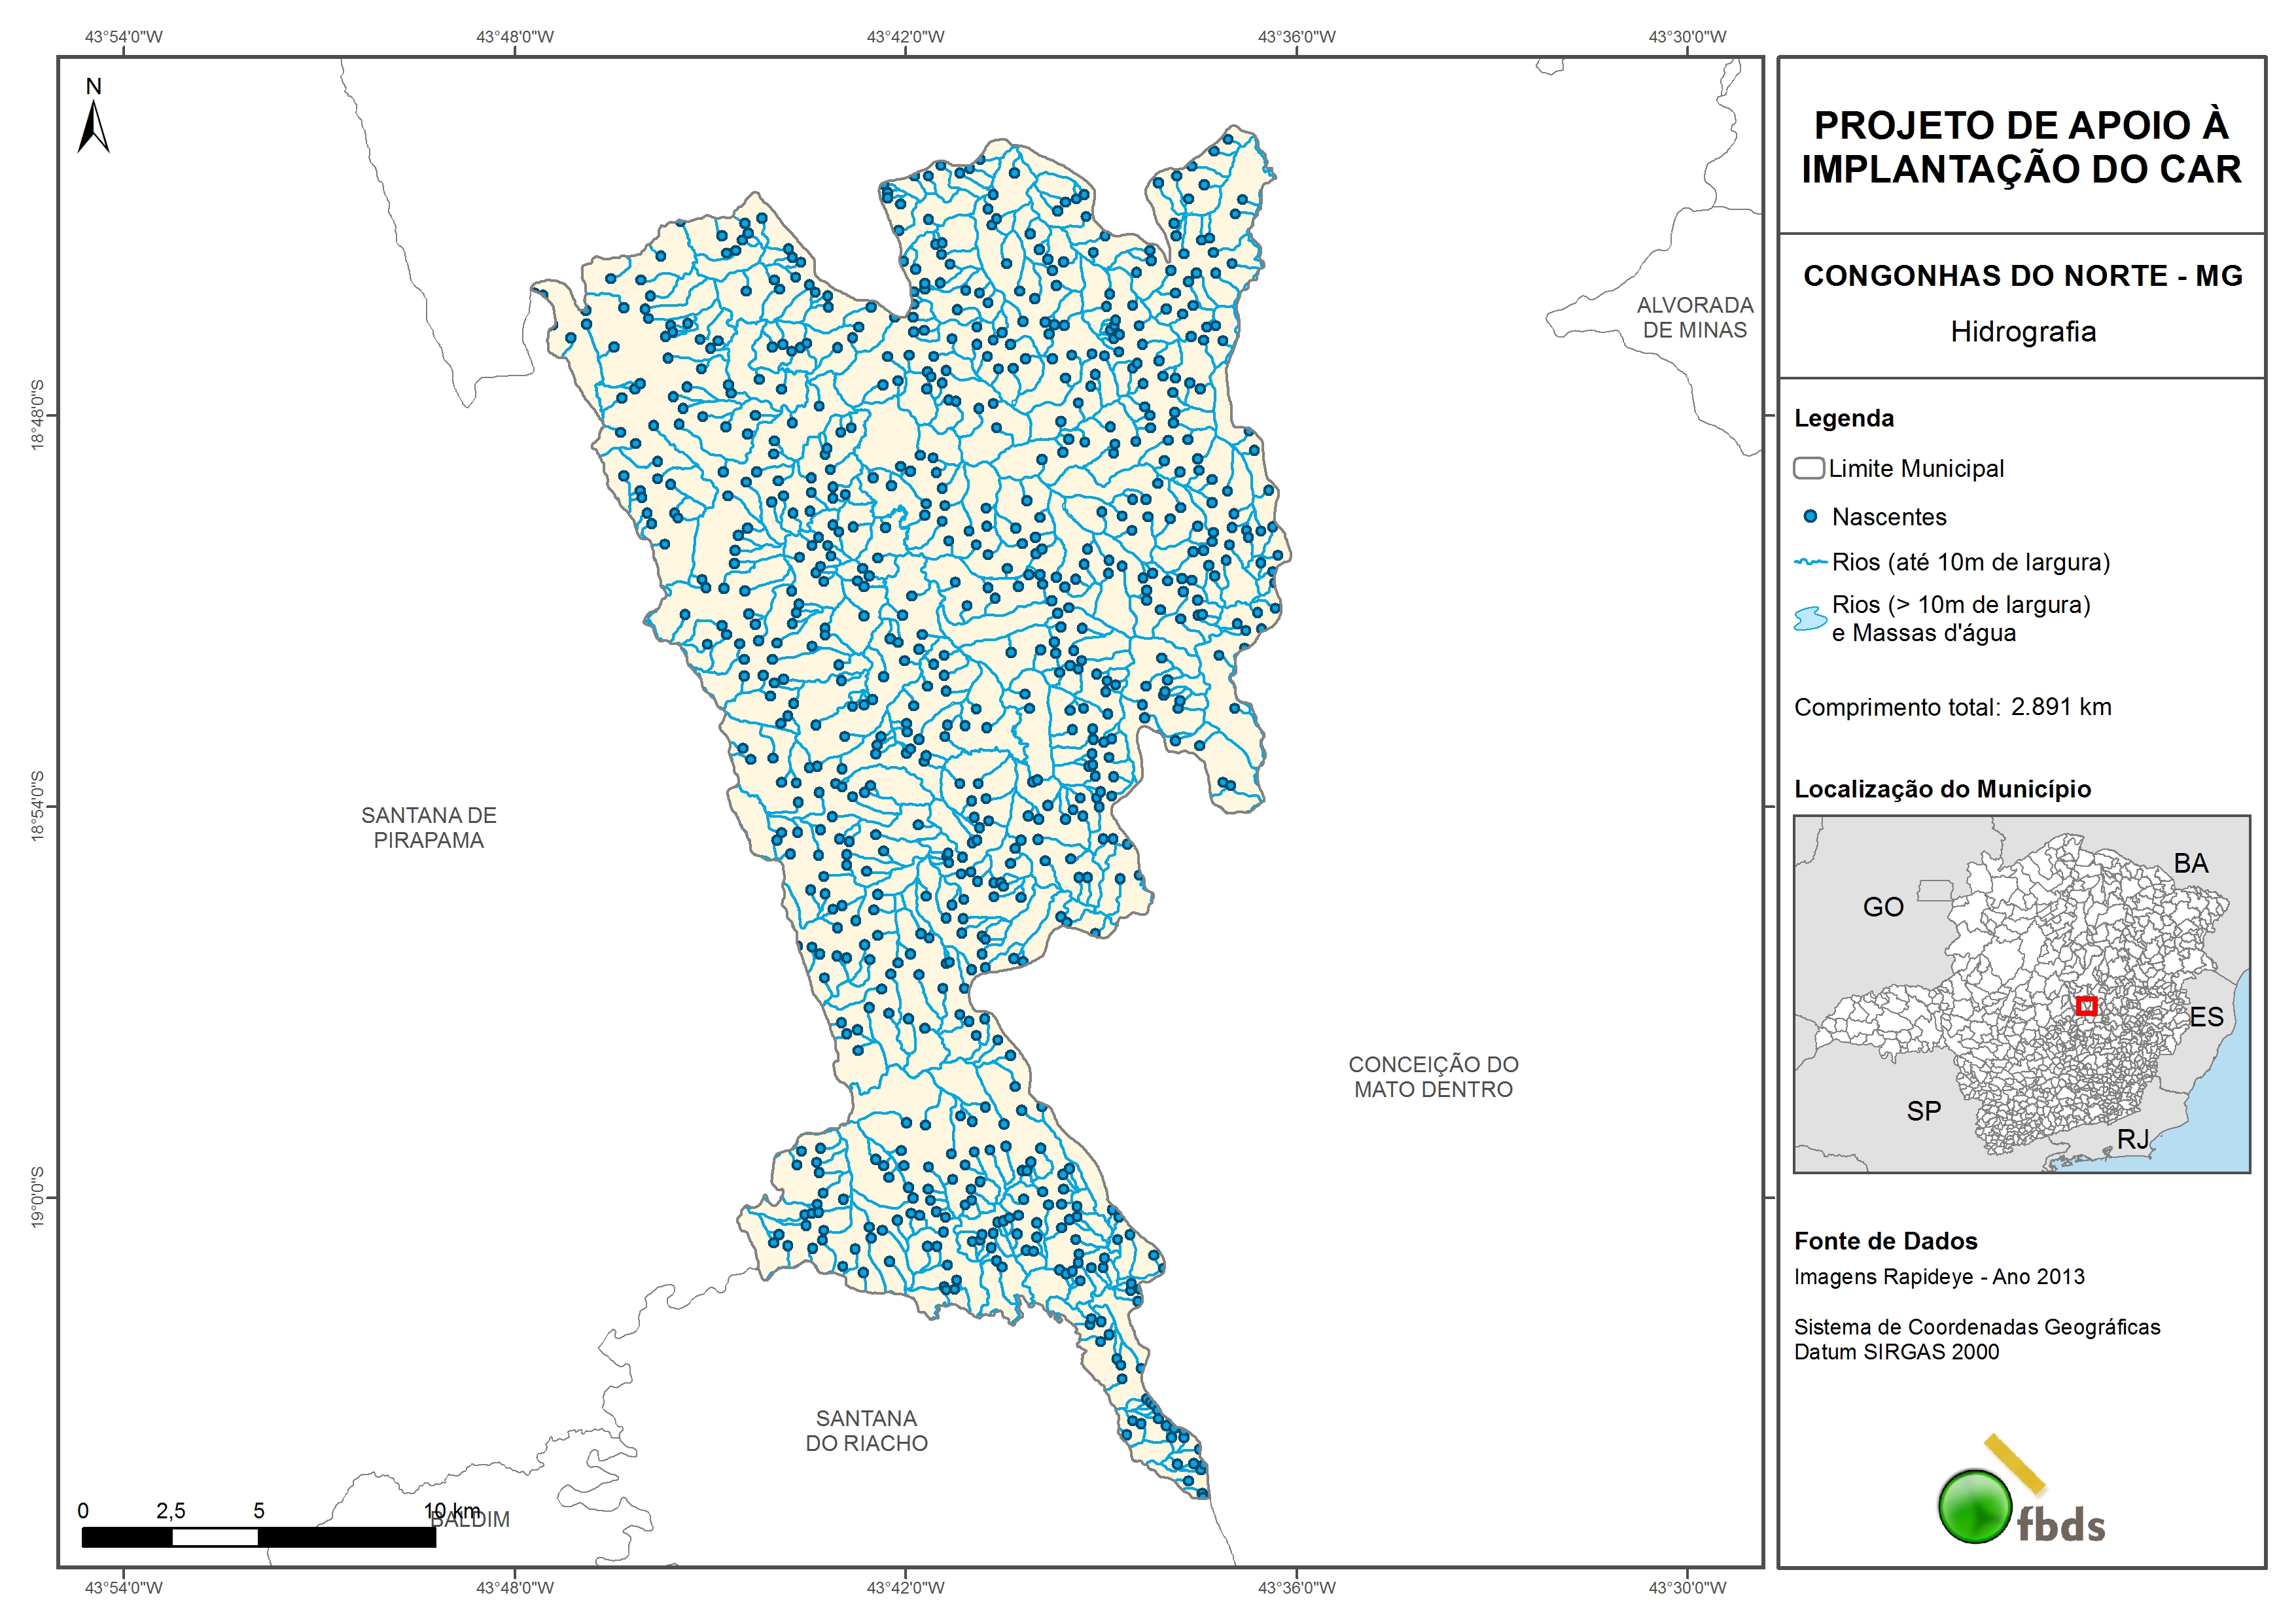
Task: Click the Limite Municipal legend box symbol
Action: click(x=1808, y=468)
